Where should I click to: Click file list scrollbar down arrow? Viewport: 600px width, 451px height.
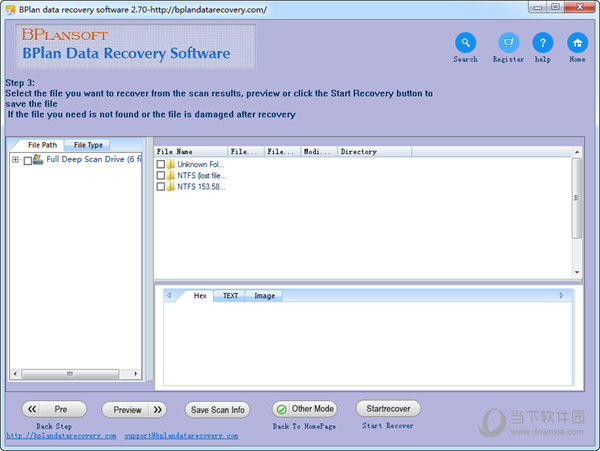577,272
